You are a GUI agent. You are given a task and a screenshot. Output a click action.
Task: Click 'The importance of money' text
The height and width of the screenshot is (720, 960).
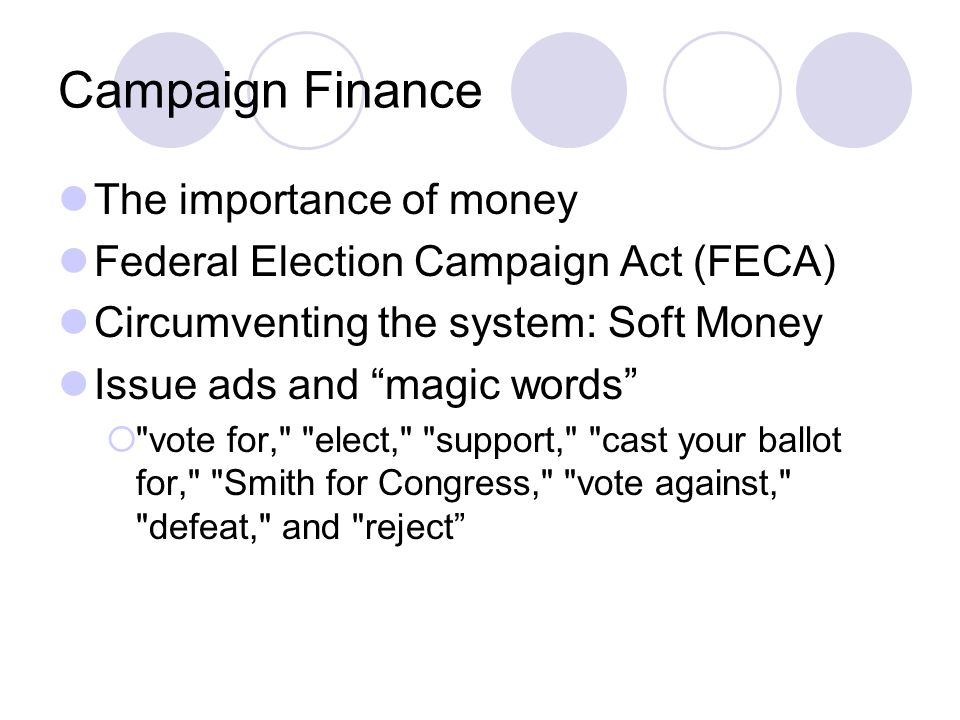(x=336, y=200)
